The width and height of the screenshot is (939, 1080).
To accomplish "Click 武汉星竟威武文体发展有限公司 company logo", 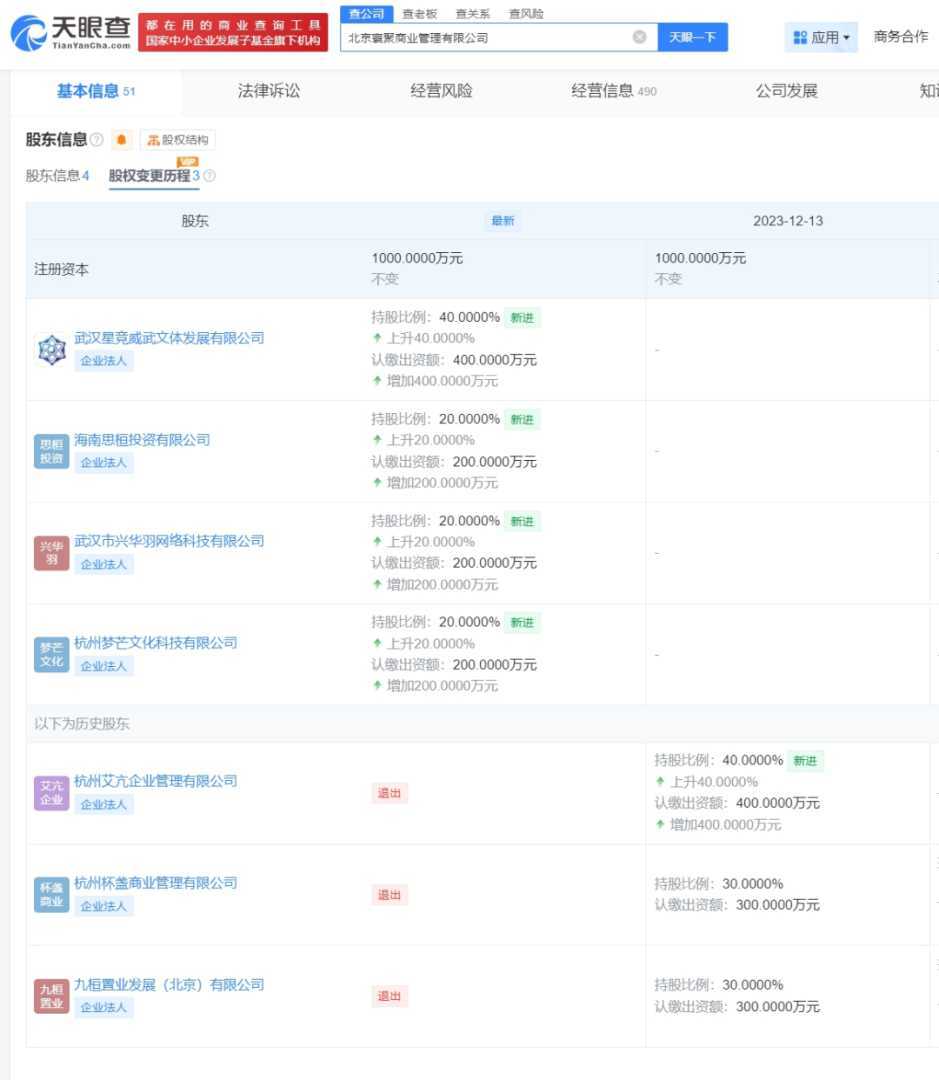I will pos(51,349).
